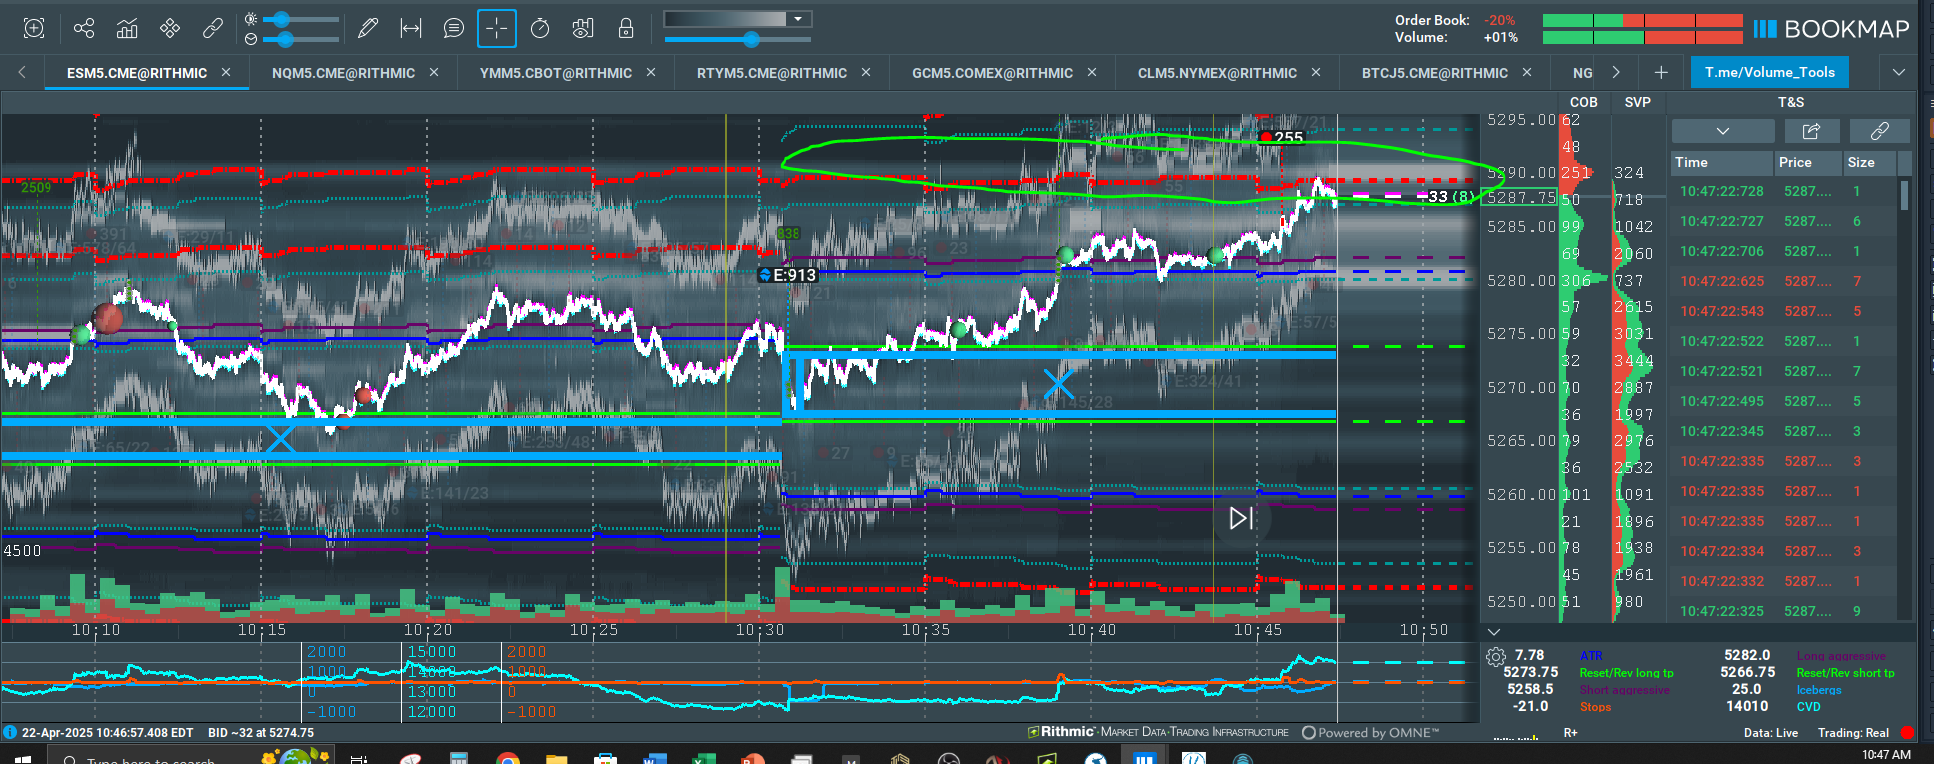
Task: Click the zoom-in frame icon in toolbar
Action: [34, 28]
